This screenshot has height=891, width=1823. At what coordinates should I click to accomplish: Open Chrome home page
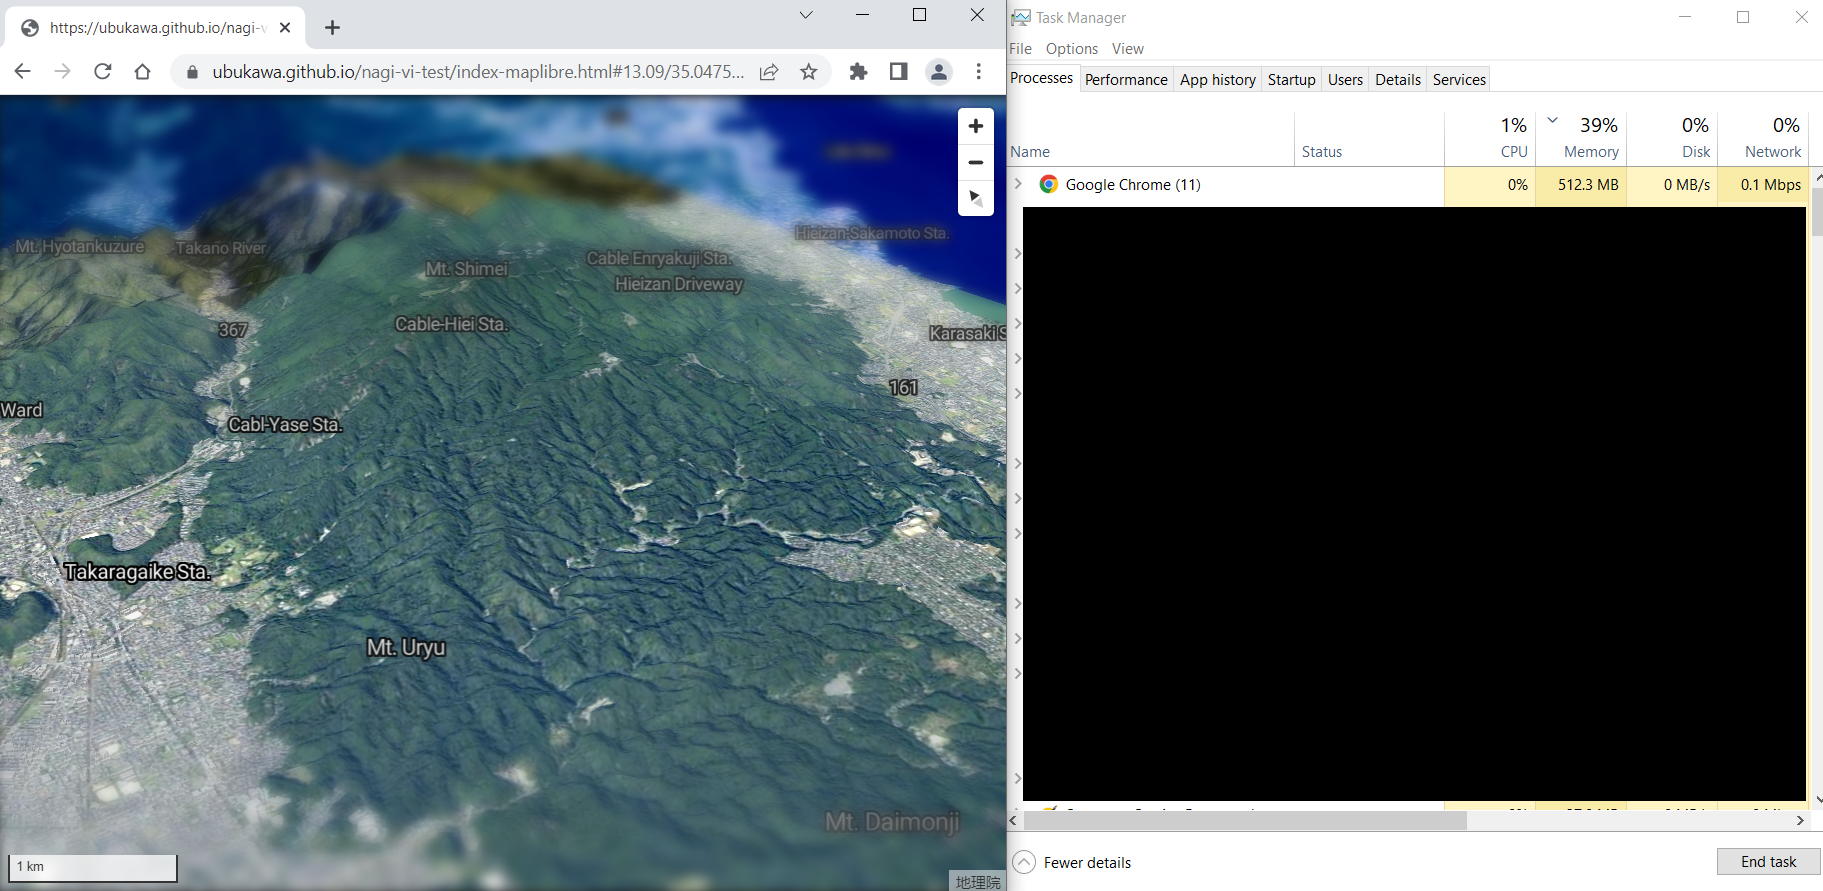click(x=142, y=71)
